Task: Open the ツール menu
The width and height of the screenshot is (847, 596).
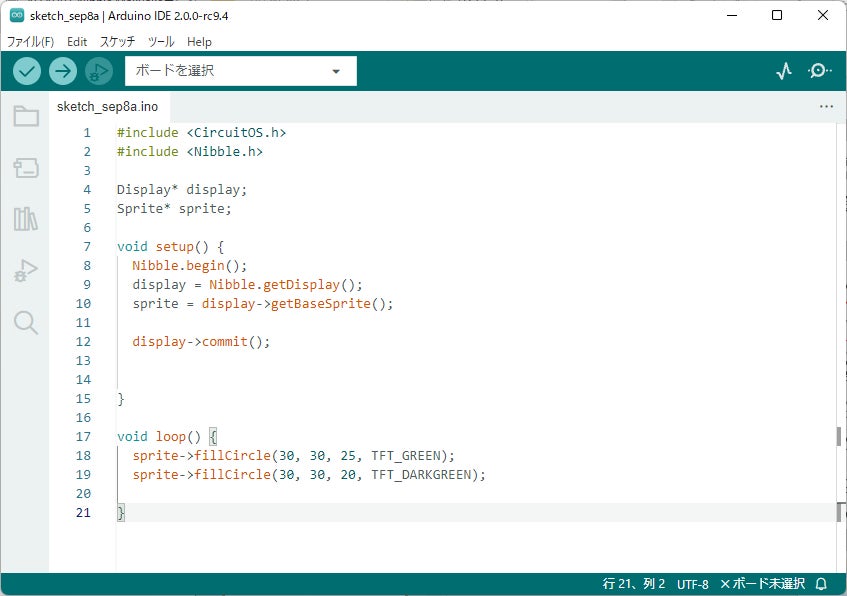Action: [x=160, y=42]
